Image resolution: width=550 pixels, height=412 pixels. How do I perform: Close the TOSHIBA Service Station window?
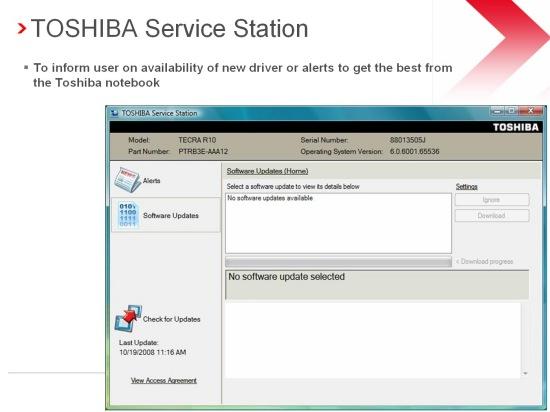click(531, 111)
